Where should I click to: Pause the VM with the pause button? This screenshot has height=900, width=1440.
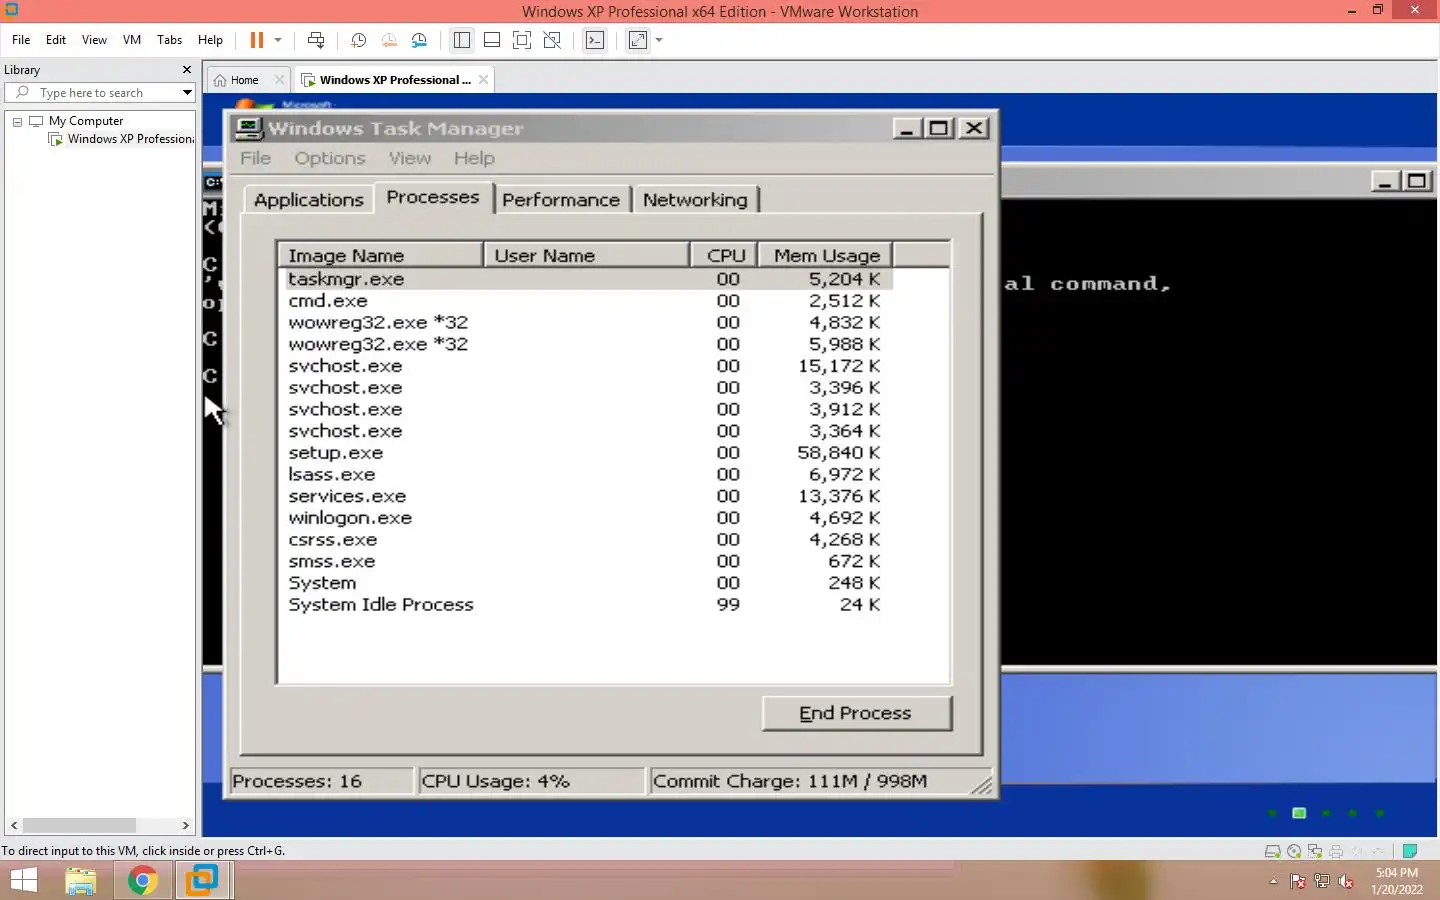tap(256, 40)
